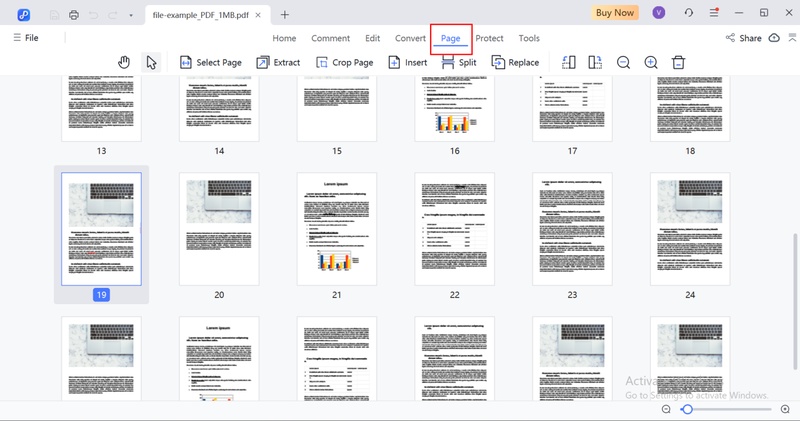Select page 18 thumbnail
800x421 pixels.
coord(690,108)
